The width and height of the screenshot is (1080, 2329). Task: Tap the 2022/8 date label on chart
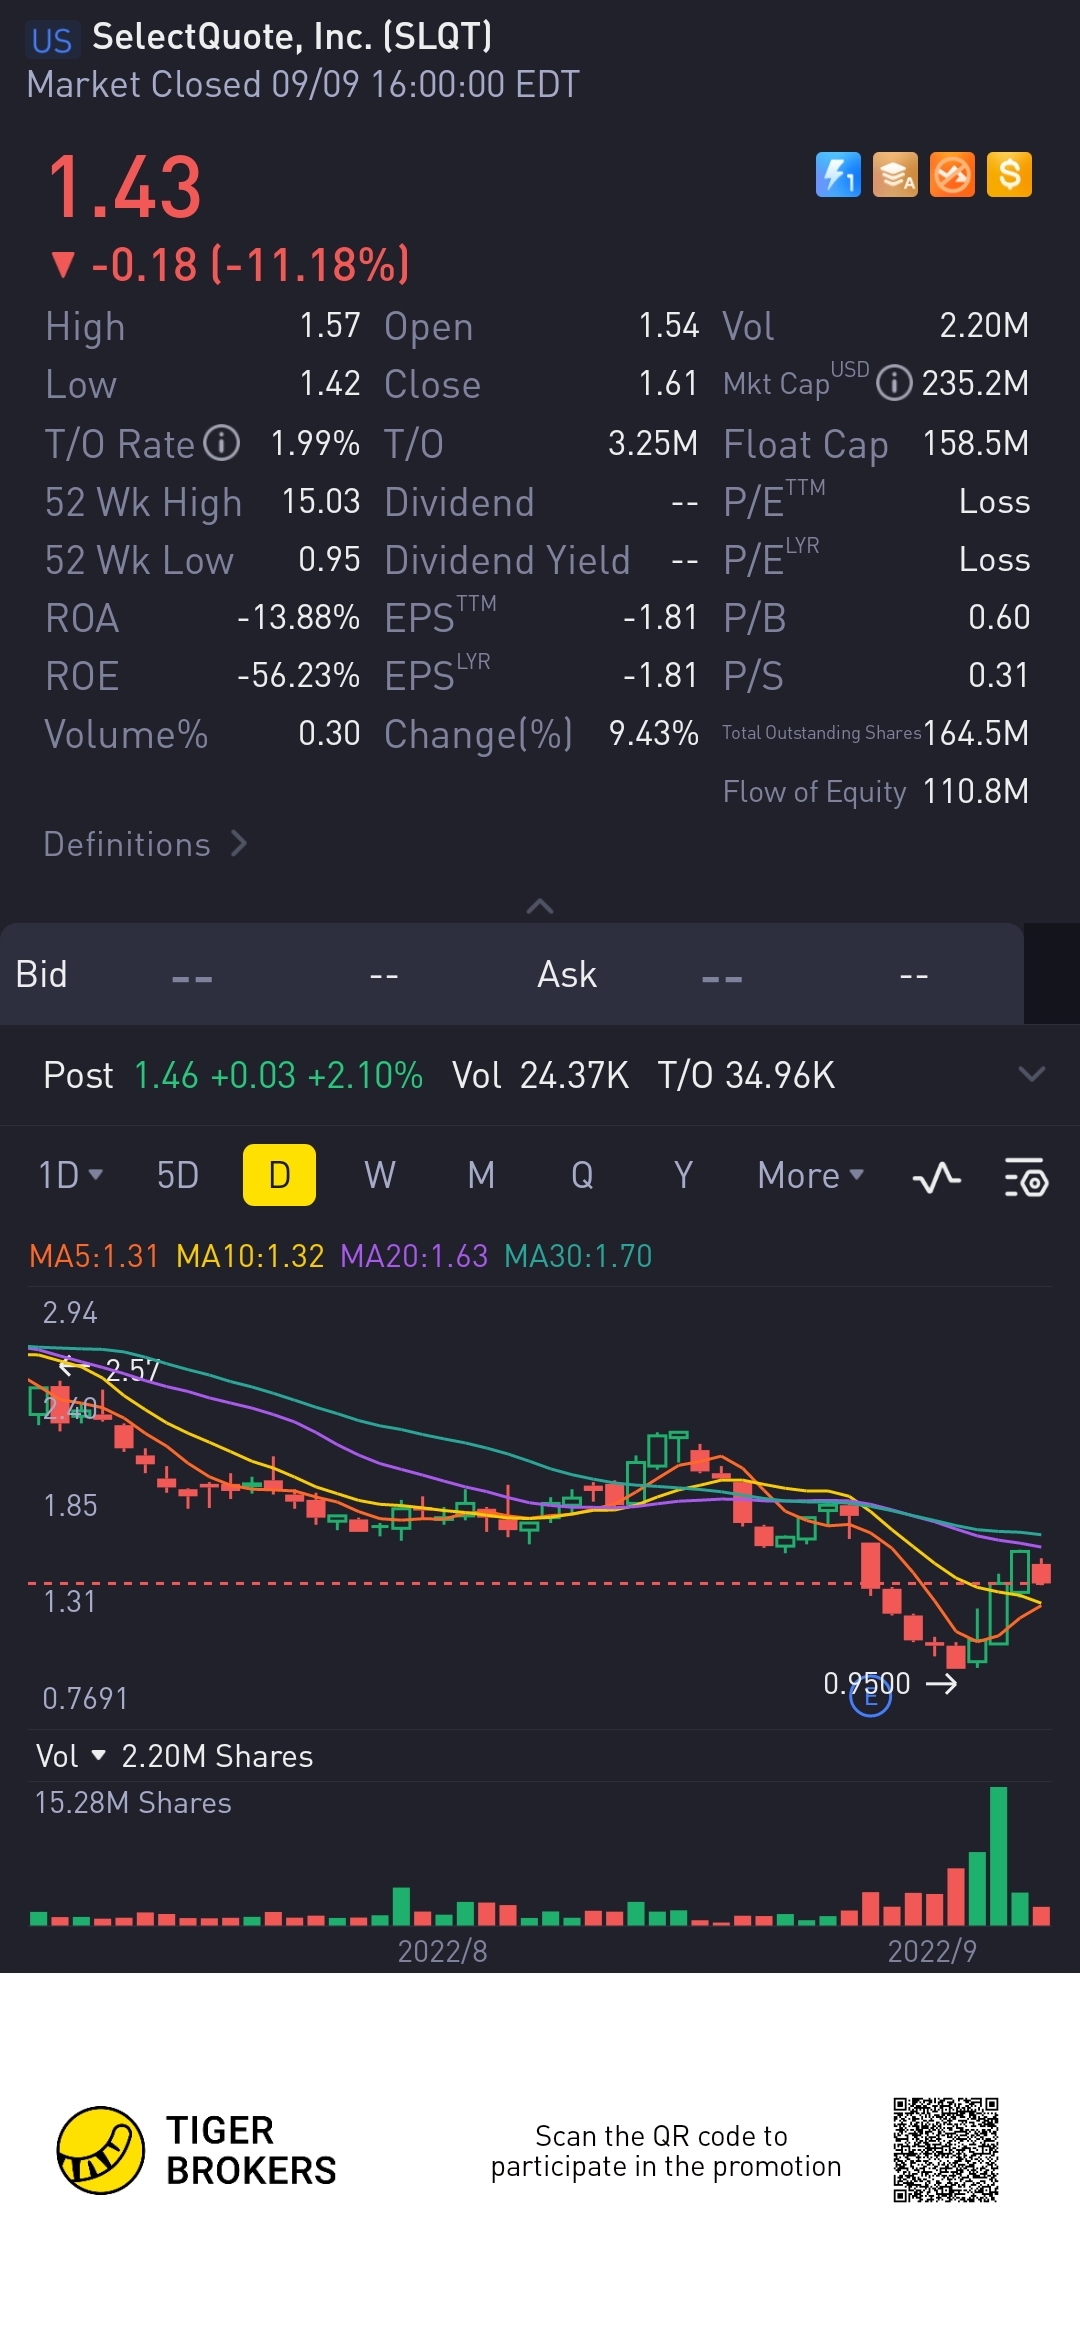click(x=442, y=1951)
